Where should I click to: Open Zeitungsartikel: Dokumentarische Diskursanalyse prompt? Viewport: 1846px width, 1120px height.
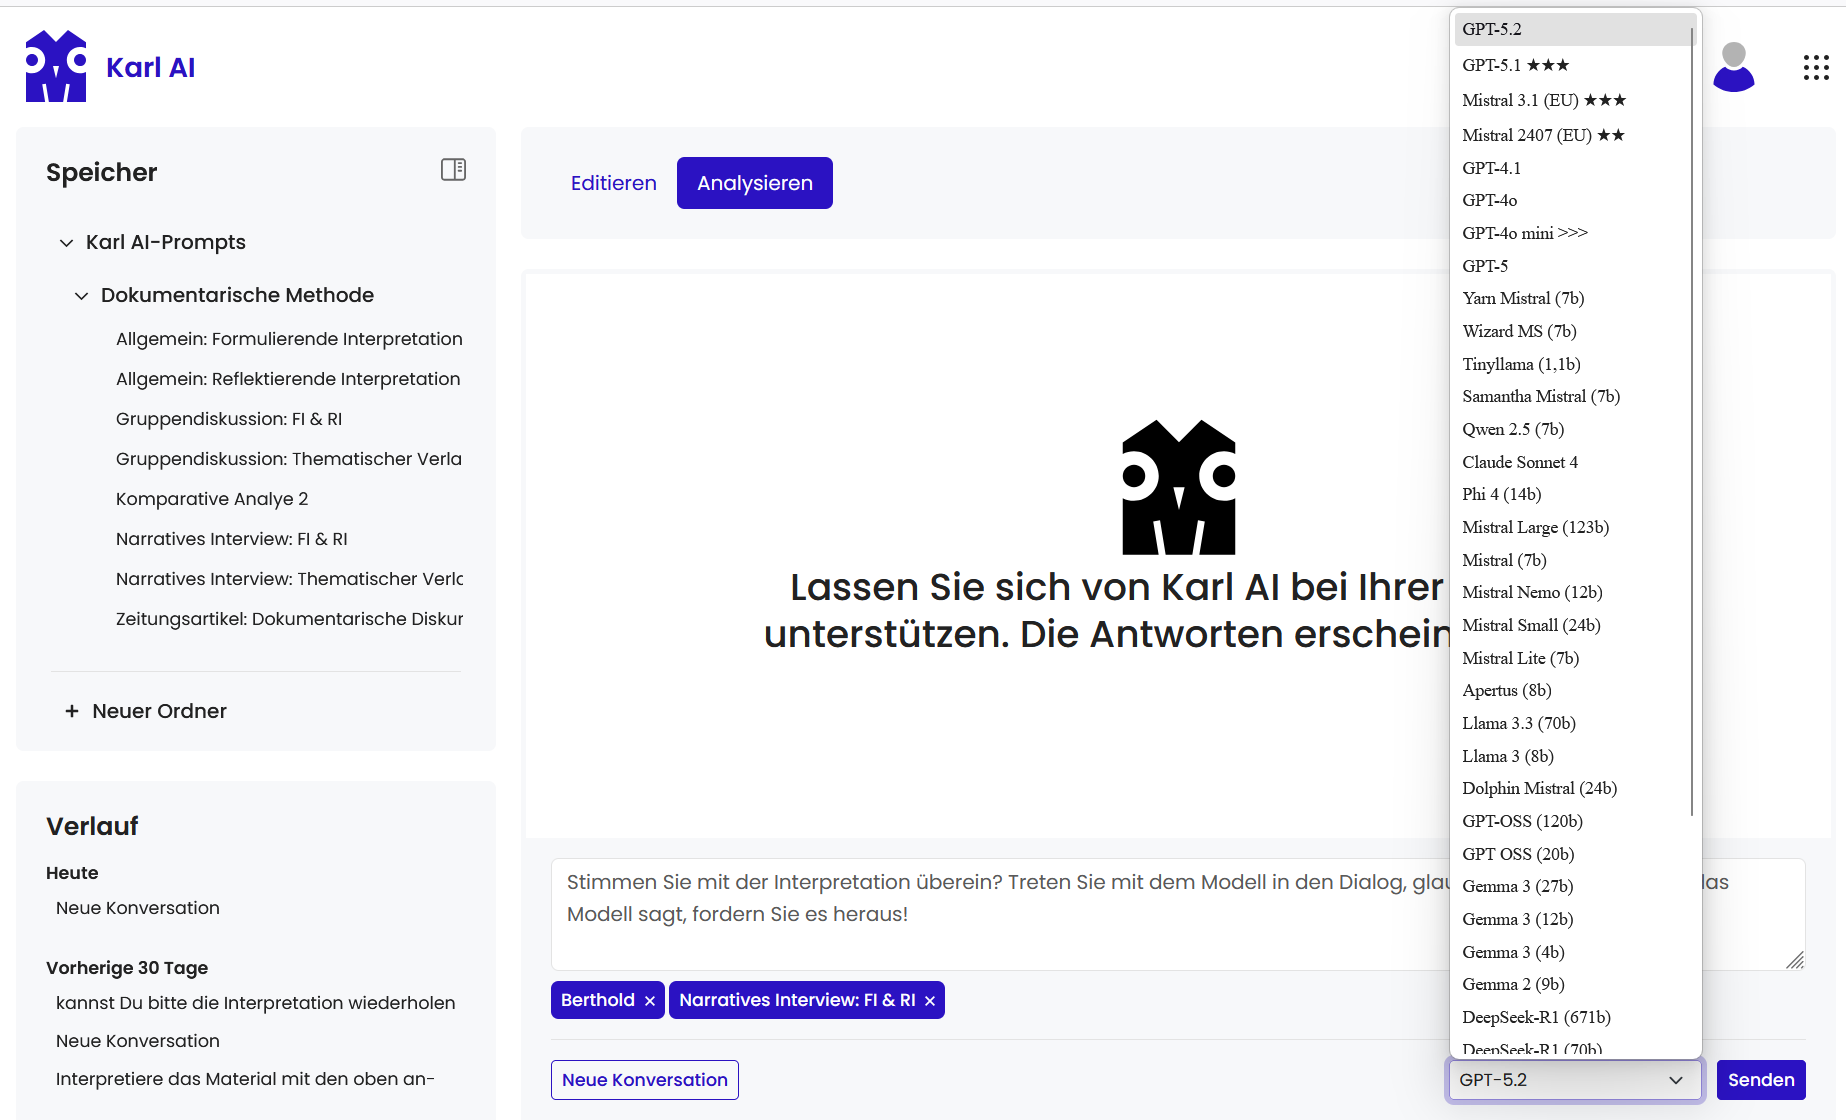pos(290,619)
